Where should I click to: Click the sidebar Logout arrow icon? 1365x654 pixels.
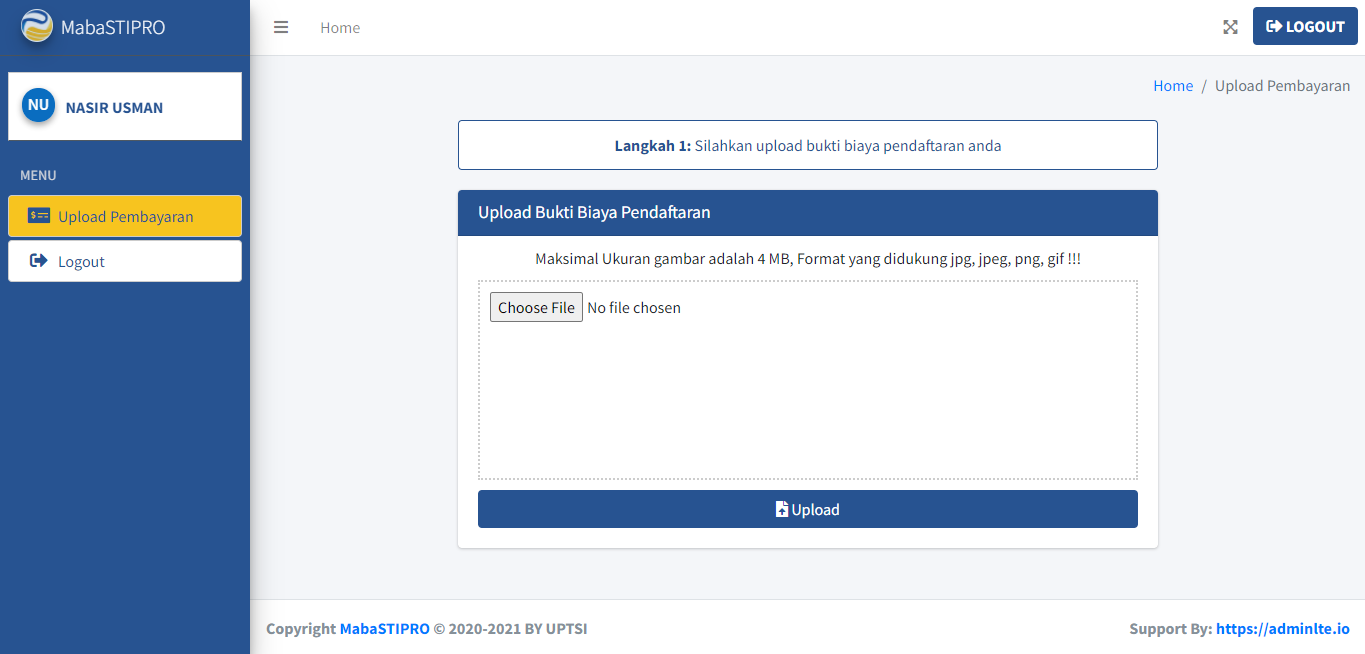click(39, 261)
